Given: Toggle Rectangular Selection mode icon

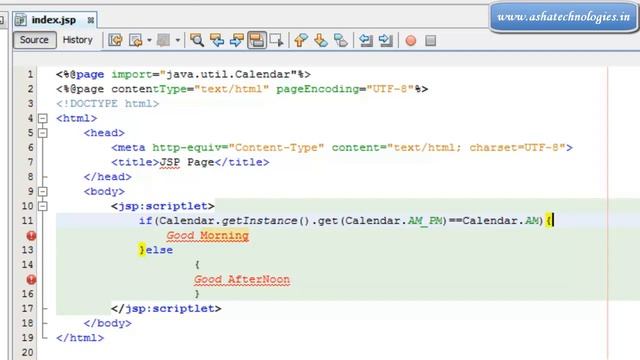Looking at the screenshot, I should tap(276, 40).
